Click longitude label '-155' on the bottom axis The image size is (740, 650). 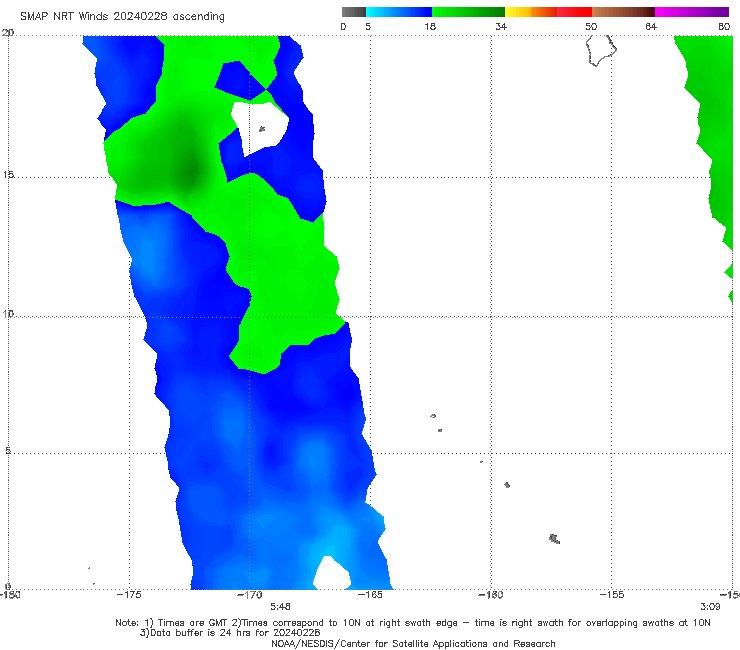click(x=612, y=595)
